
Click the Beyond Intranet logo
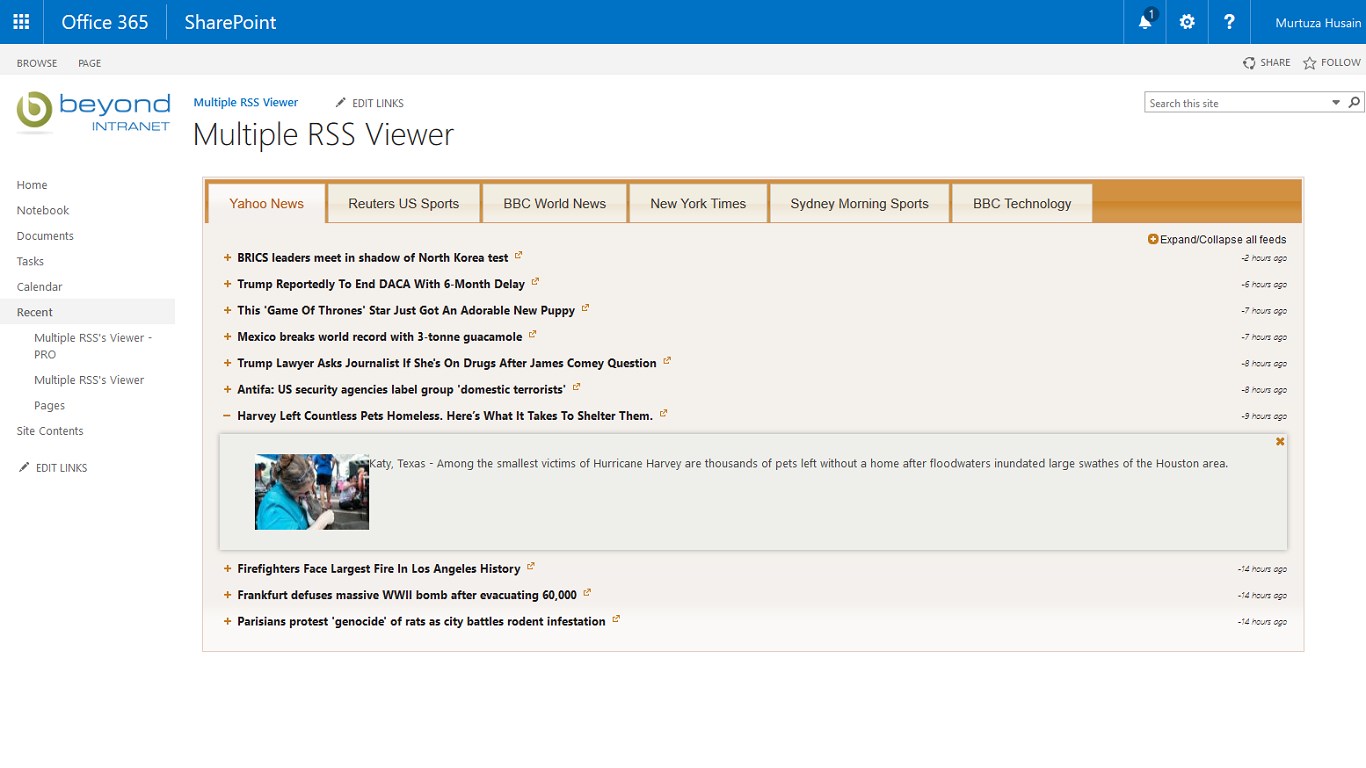[93, 111]
